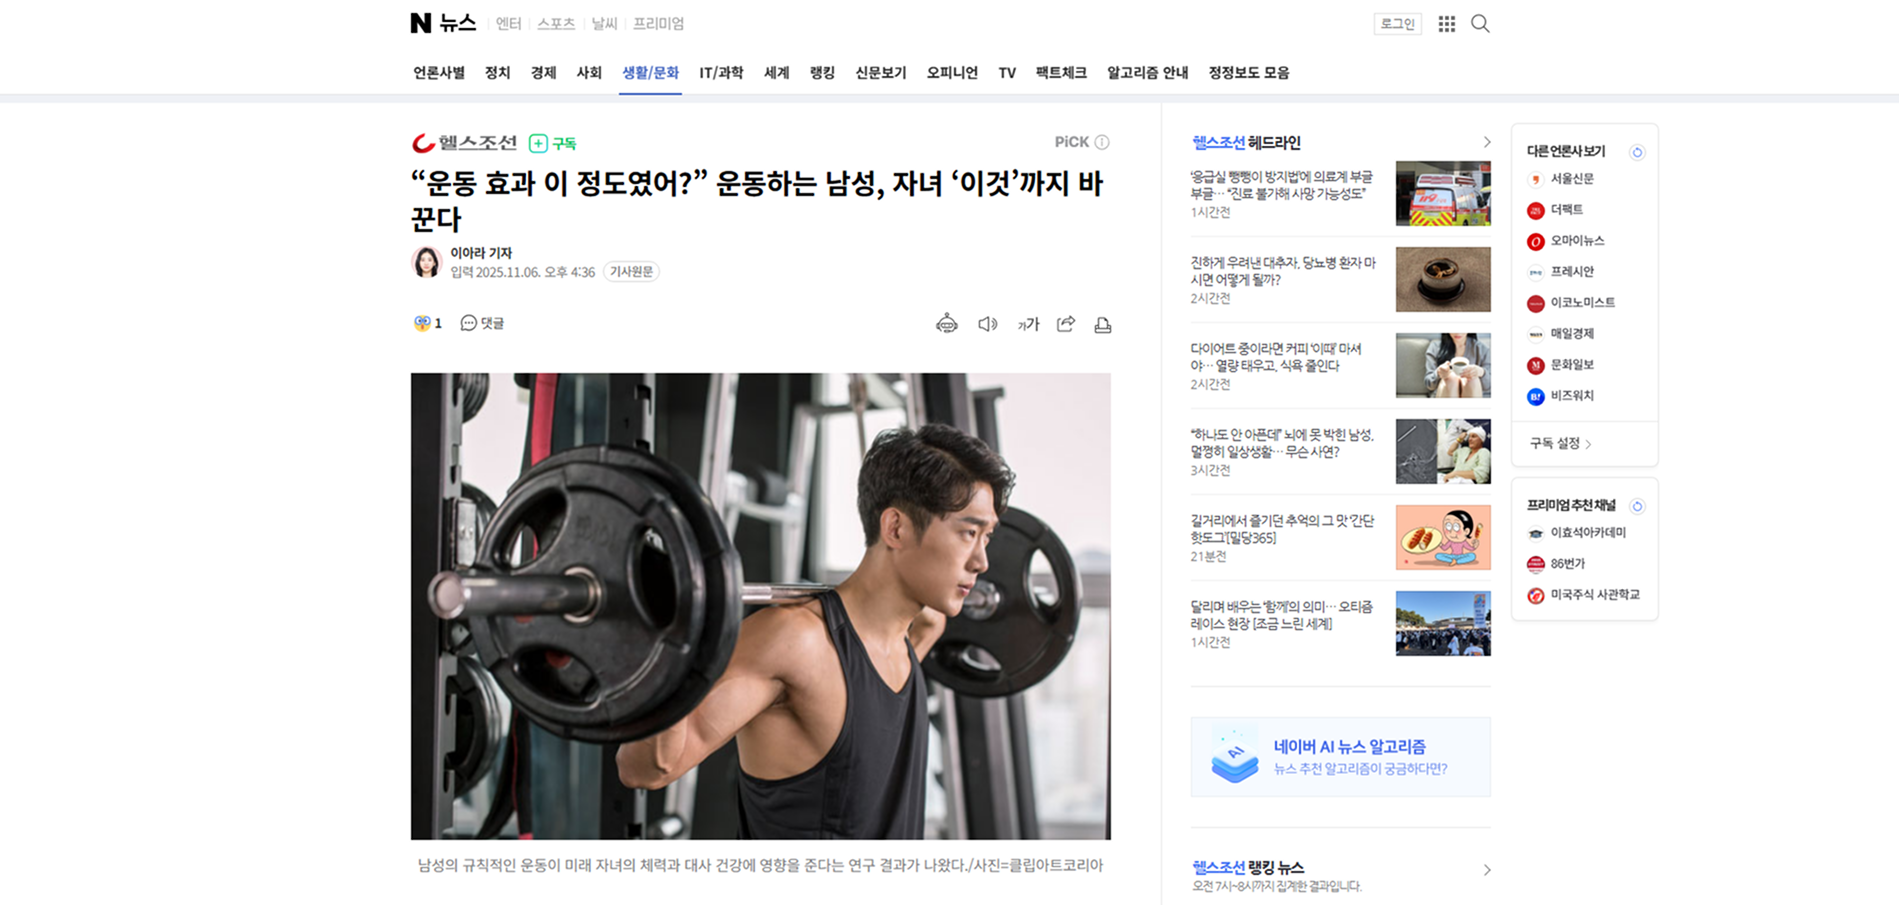The height and width of the screenshot is (905, 1899).
Task: Refresh the 다른 언론사 보기 list
Action: point(1637,152)
